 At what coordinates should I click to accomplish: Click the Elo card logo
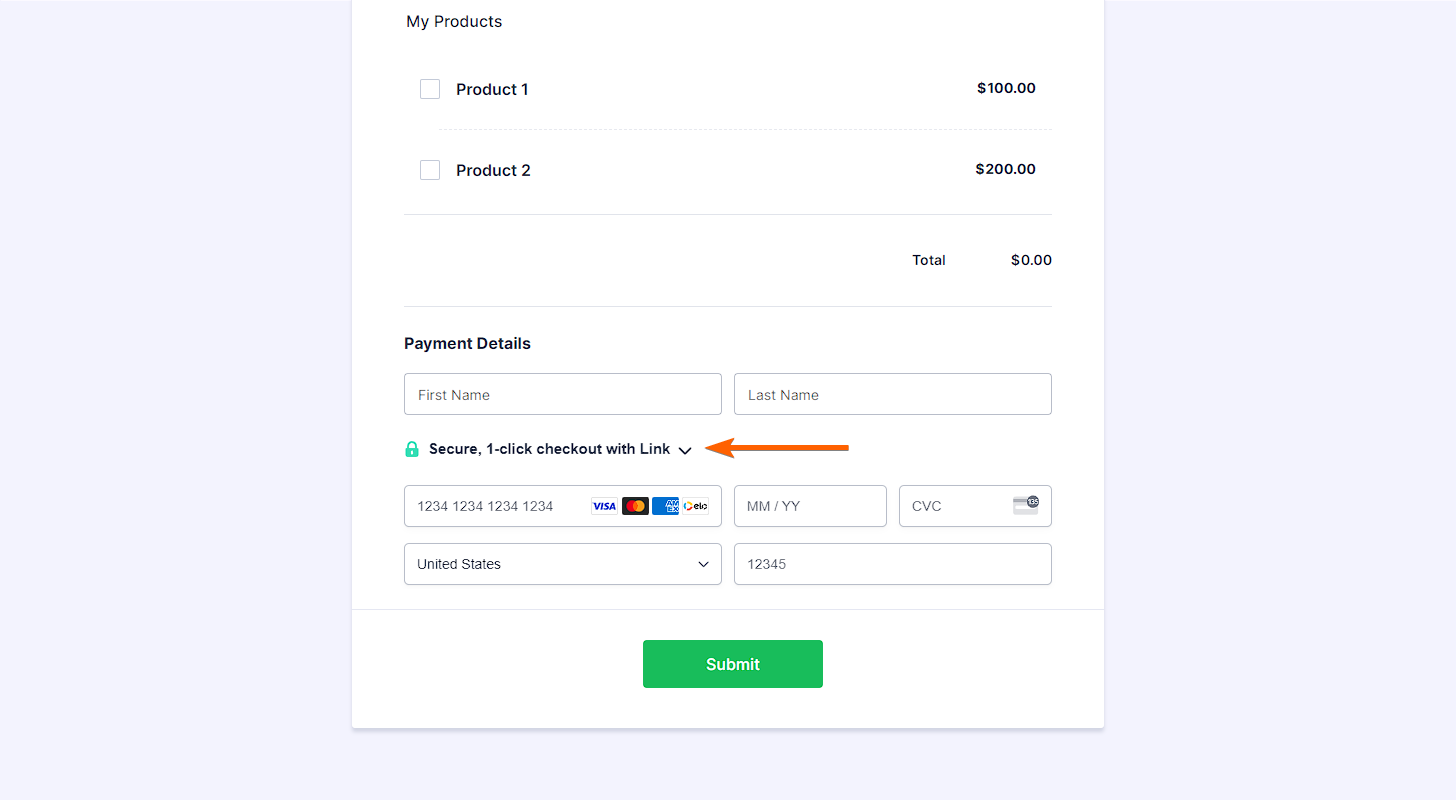pyautogui.click(x=696, y=506)
